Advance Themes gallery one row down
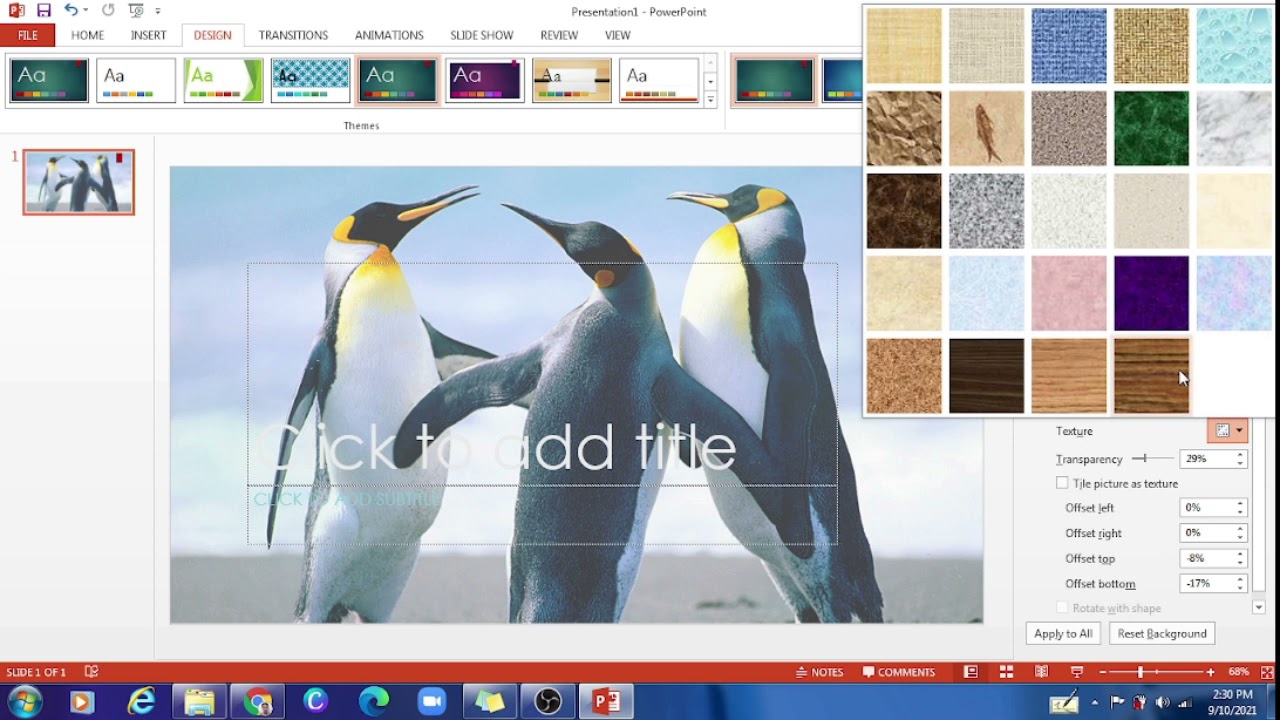This screenshot has height=720, width=1280. click(x=711, y=81)
